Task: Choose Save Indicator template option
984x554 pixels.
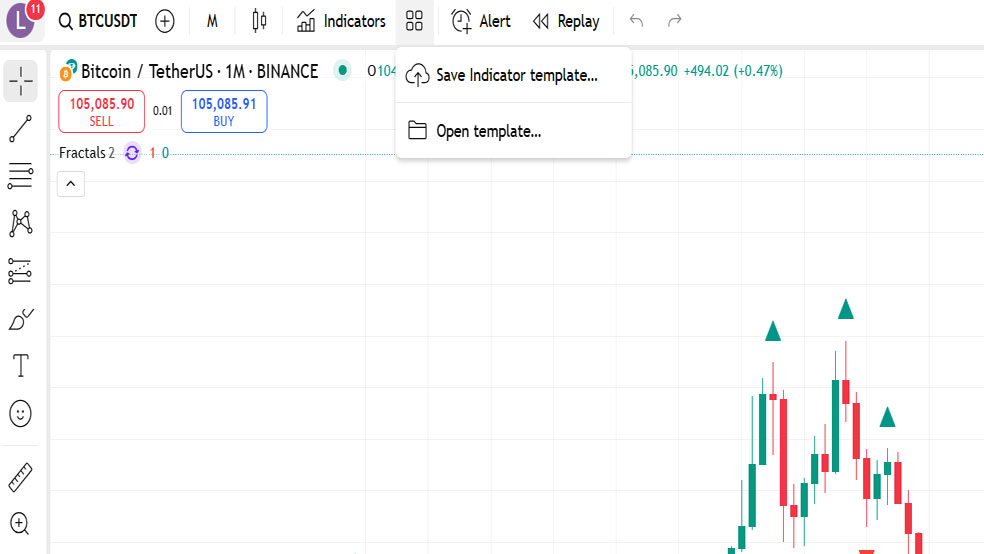Action: [x=513, y=75]
